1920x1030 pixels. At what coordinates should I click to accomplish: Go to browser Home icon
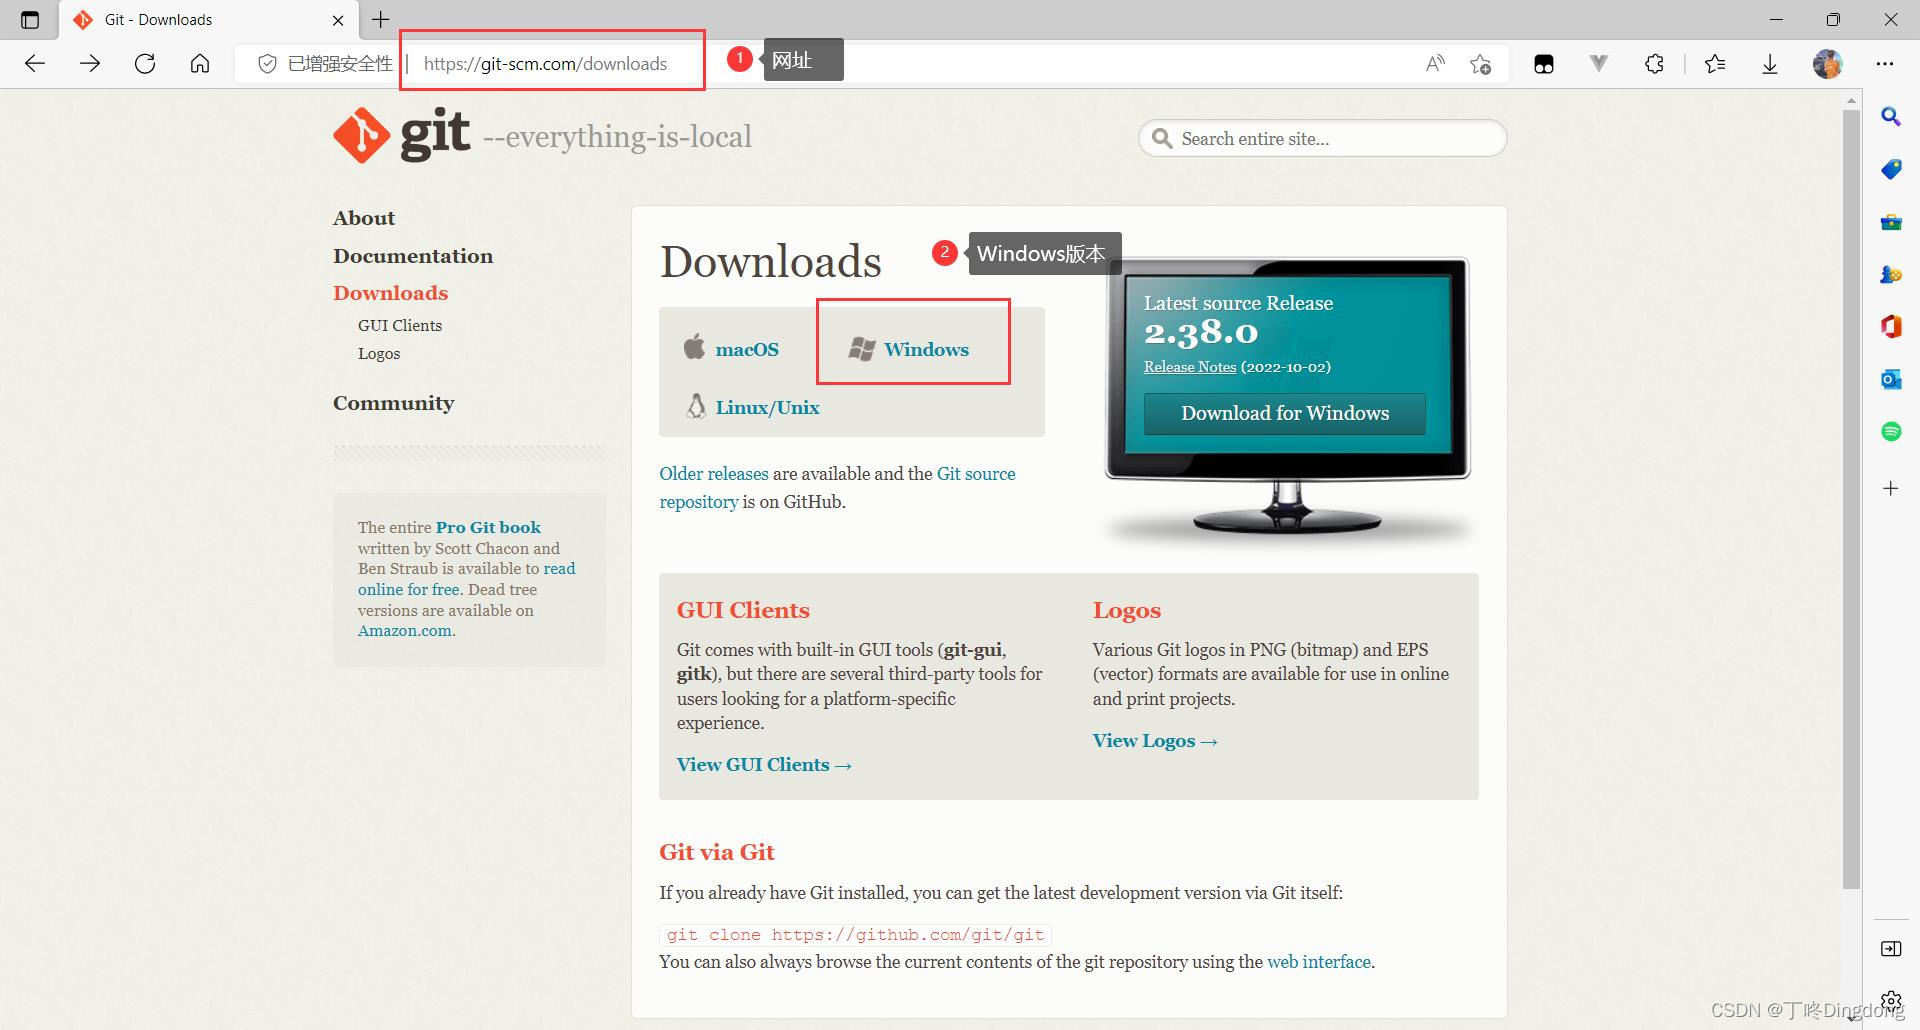click(200, 64)
